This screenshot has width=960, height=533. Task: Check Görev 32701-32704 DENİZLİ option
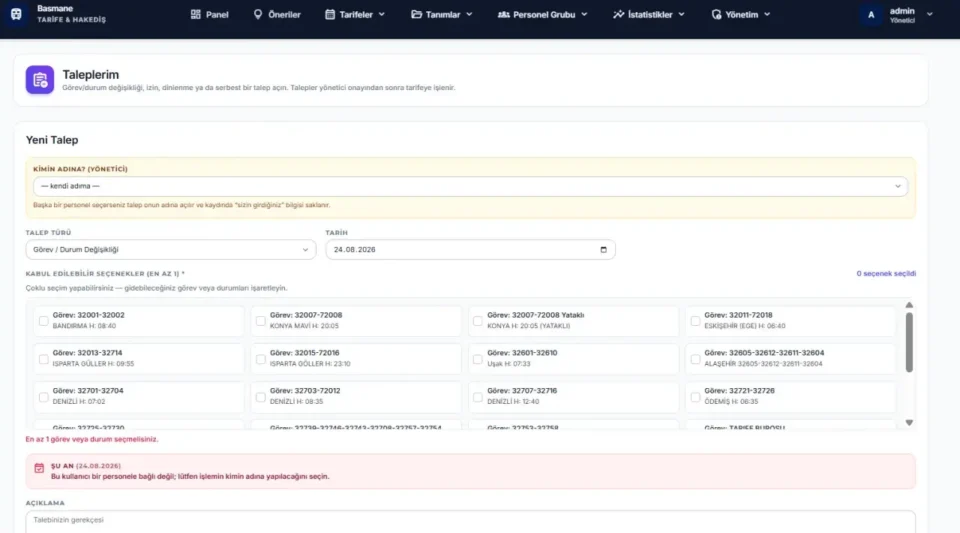tap(43, 397)
